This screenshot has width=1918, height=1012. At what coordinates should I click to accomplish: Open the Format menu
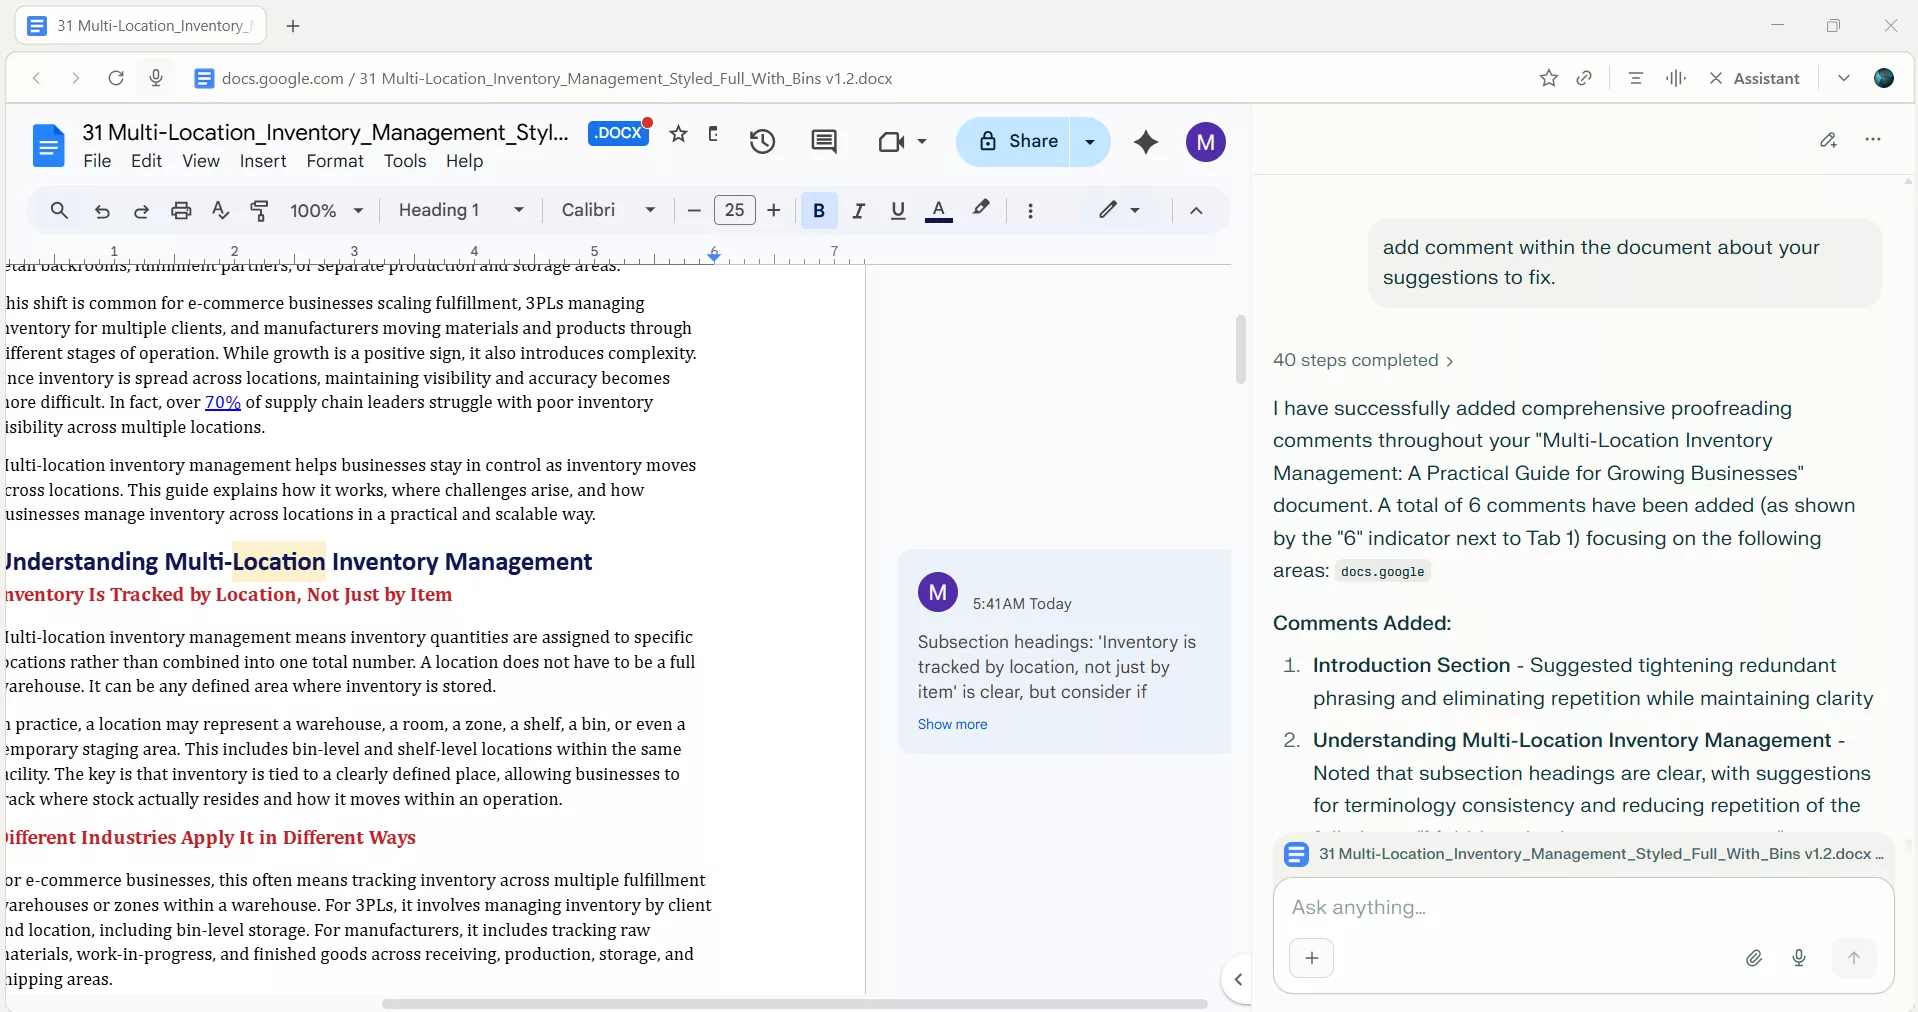335,161
